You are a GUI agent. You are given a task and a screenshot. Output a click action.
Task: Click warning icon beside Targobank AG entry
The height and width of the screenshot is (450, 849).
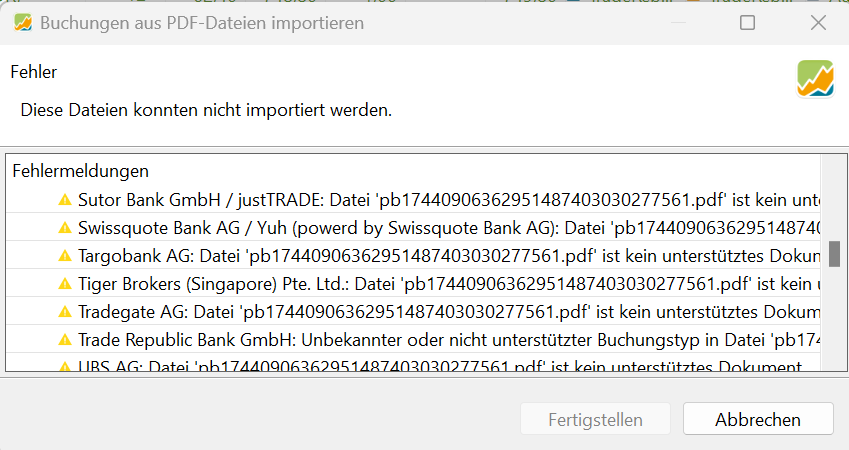coord(65,256)
